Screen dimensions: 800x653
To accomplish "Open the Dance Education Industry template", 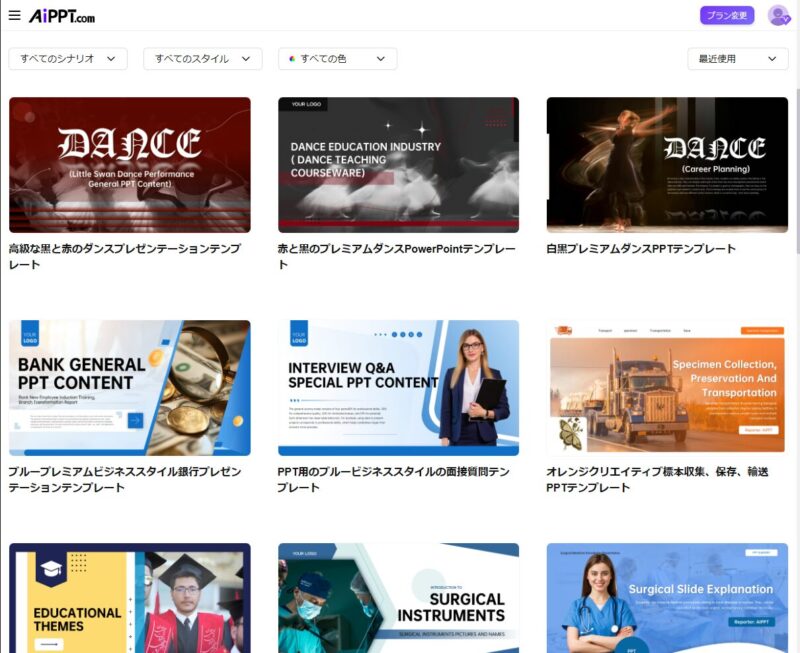I will coord(398,165).
